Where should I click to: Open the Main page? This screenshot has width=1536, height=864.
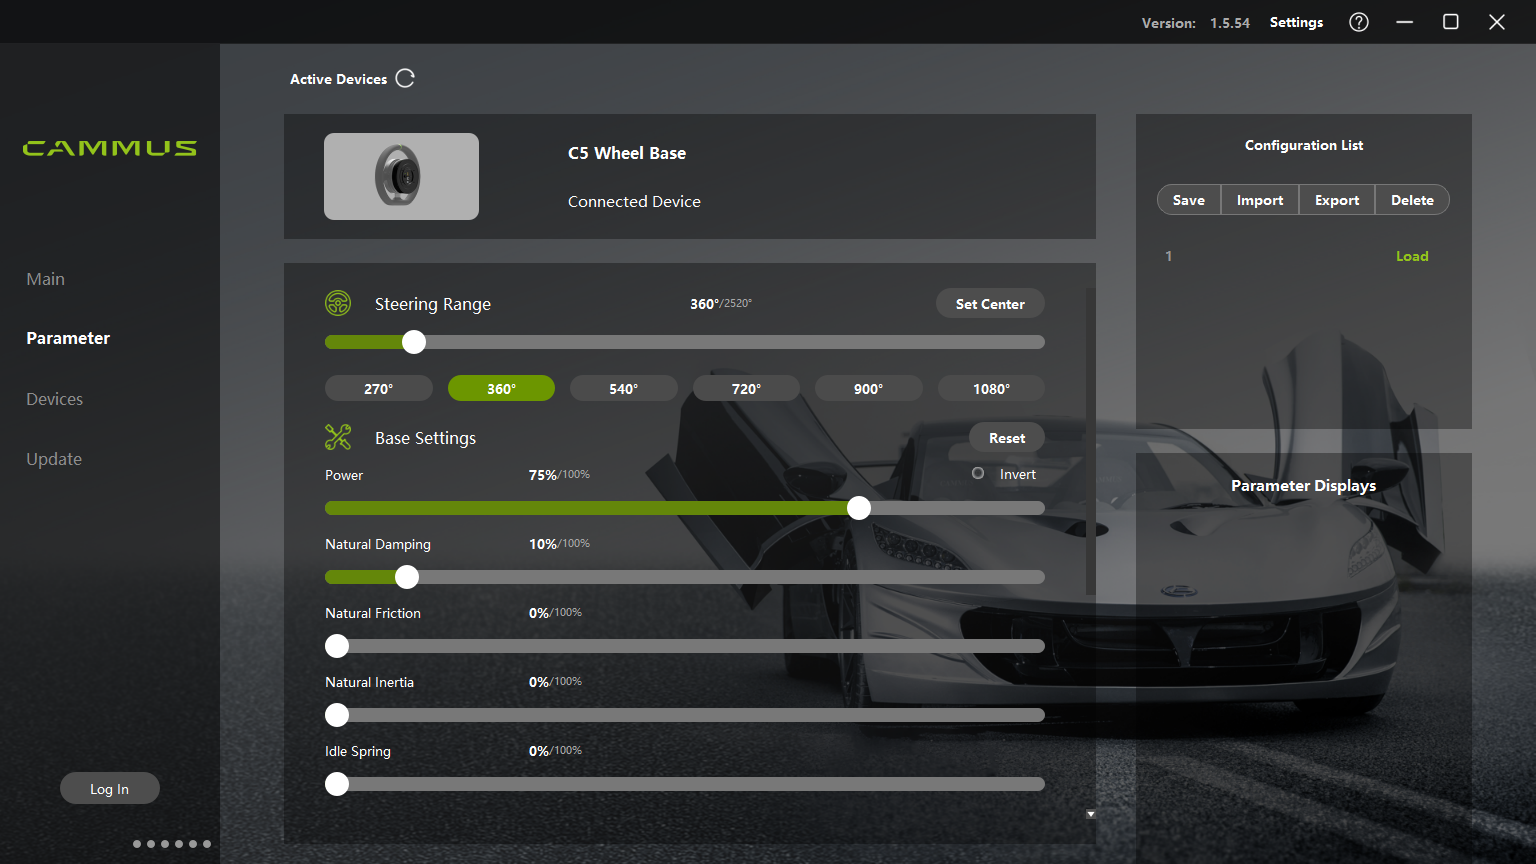(45, 279)
